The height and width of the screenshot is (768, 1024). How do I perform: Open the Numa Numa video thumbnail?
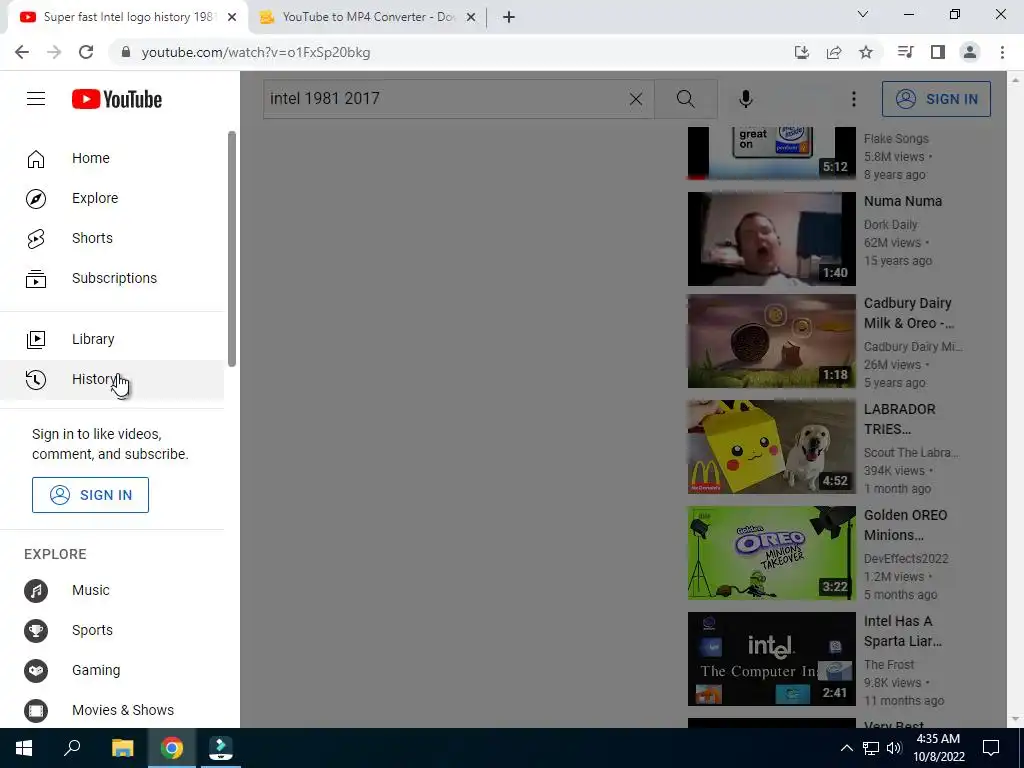[771, 239]
